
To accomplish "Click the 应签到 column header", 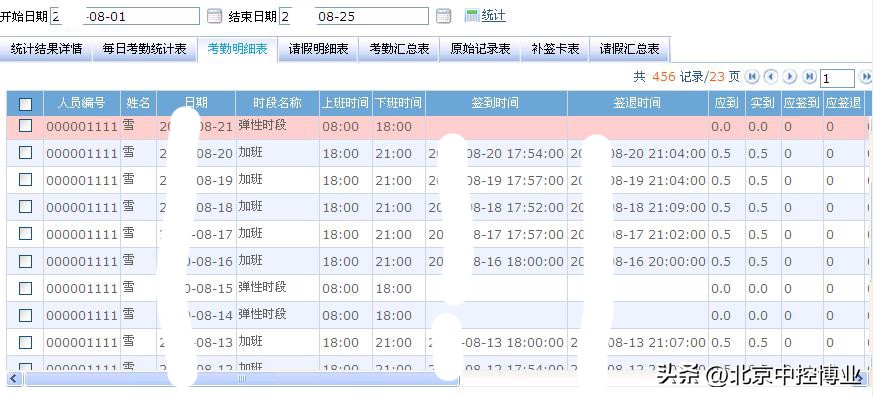I will (x=801, y=103).
